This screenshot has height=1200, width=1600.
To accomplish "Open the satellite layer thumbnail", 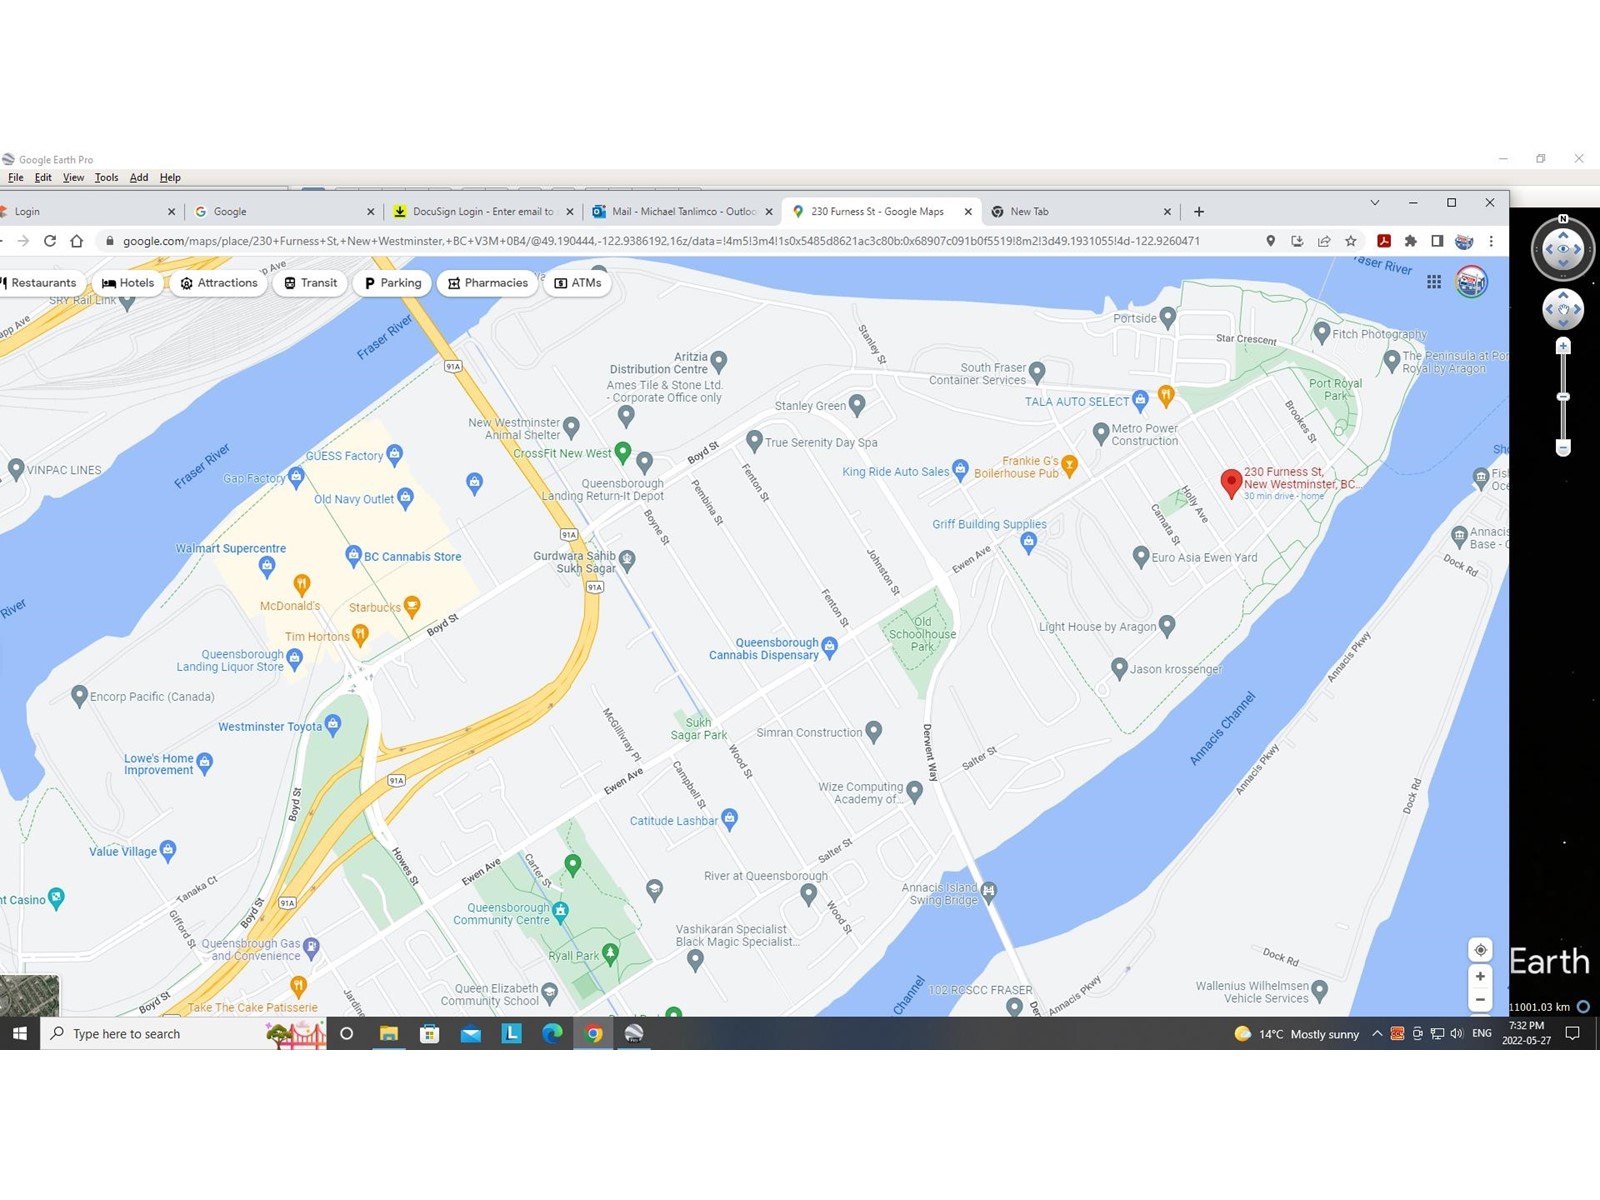I will (x=29, y=995).
